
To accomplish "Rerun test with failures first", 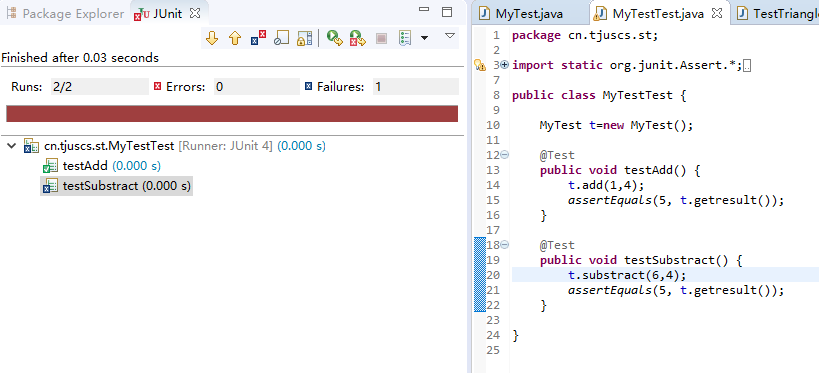I will point(357,38).
